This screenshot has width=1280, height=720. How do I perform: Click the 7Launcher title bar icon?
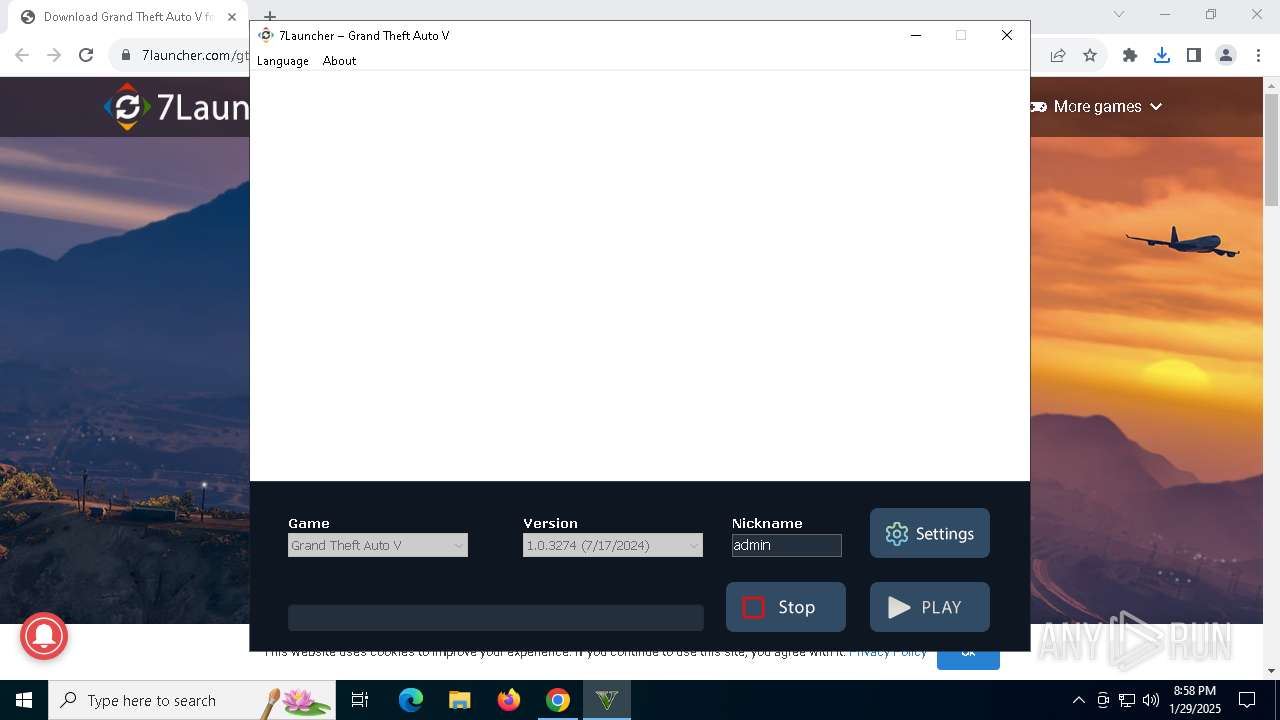pos(266,35)
